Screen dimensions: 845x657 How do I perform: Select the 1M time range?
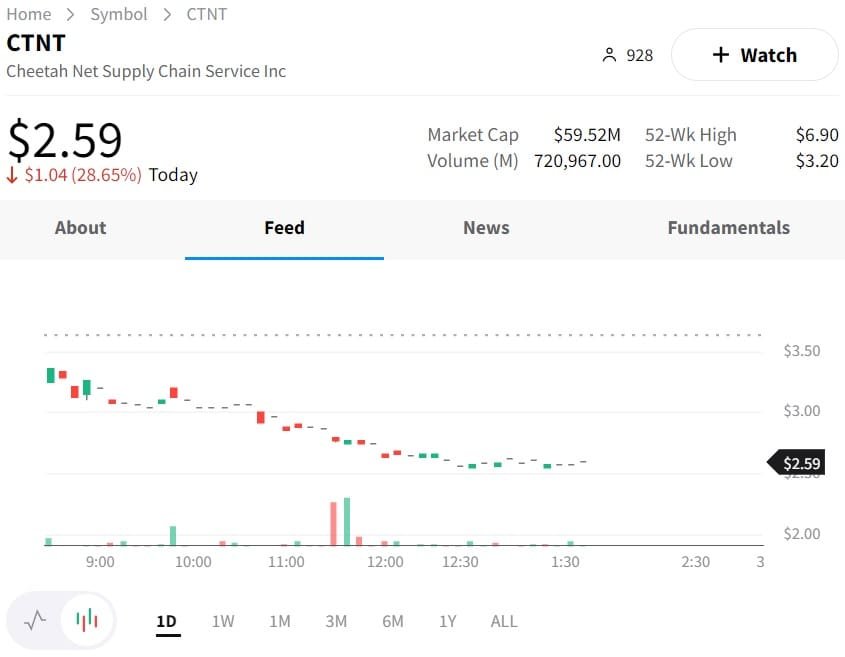280,621
